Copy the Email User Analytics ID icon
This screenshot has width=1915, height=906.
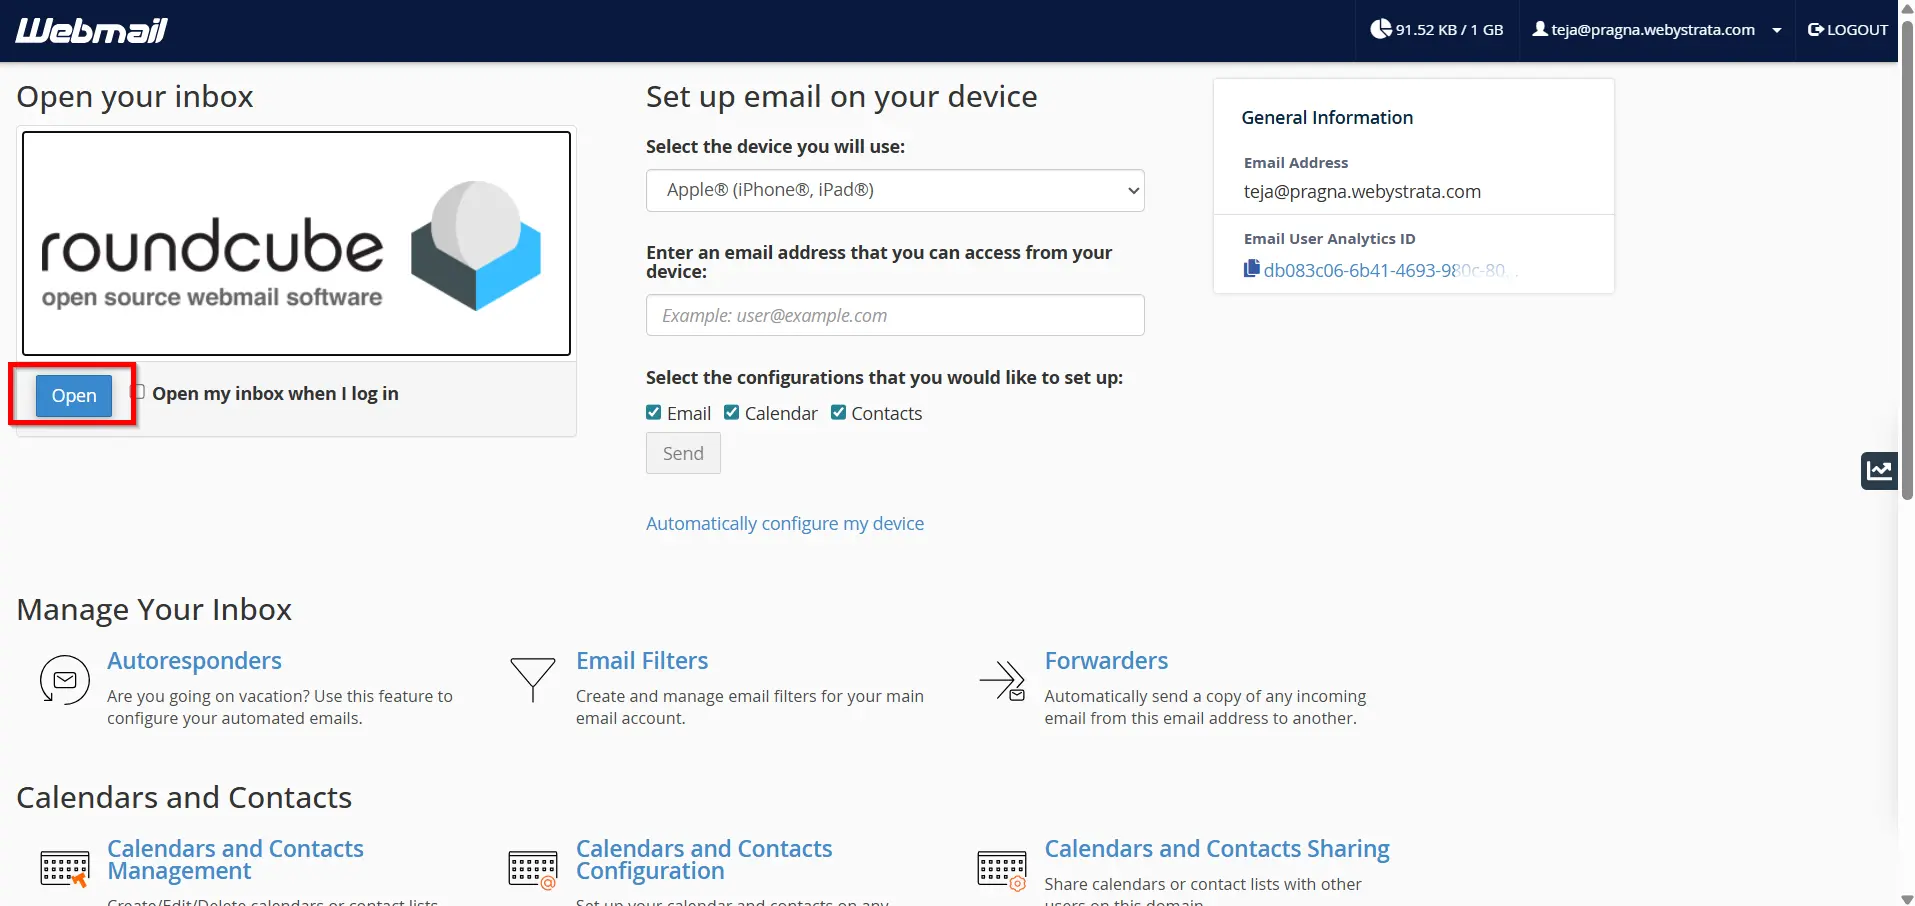point(1251,269)
